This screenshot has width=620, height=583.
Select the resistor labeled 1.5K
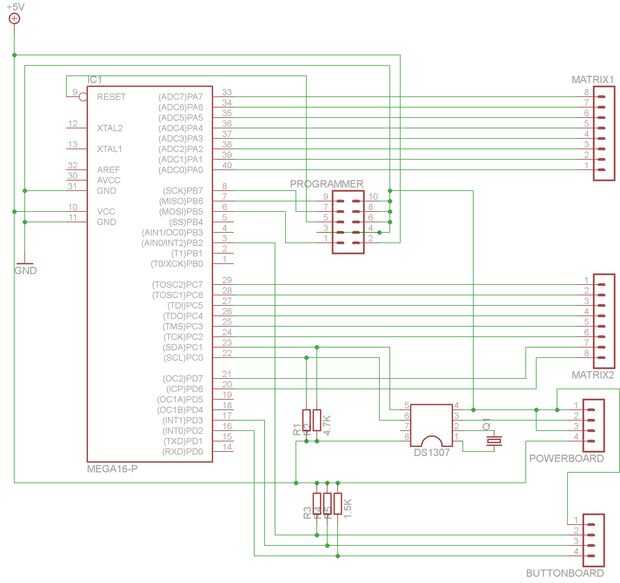pyautogui.click(x=338, y=504)
